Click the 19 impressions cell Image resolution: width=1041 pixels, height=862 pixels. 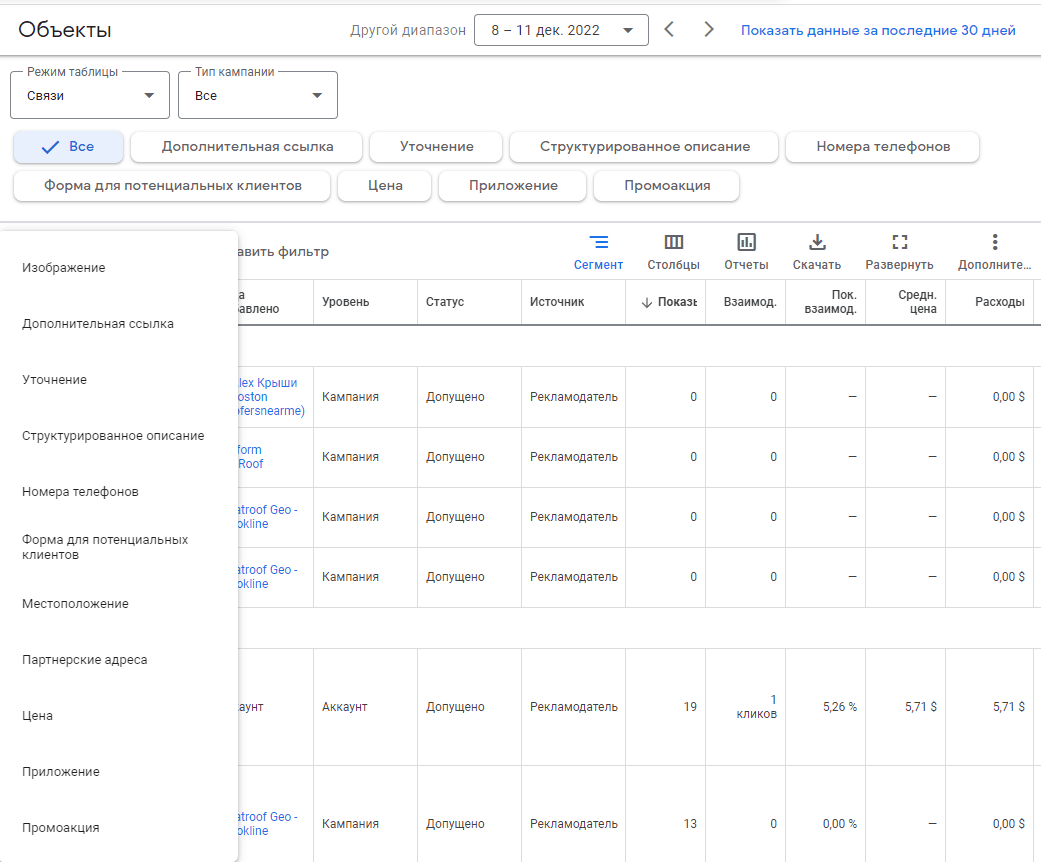[665, 707]
